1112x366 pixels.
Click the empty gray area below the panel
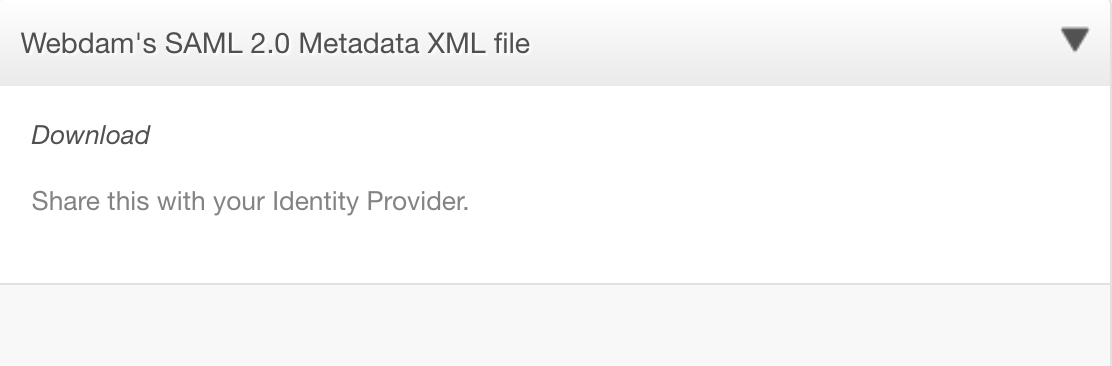(x=555, y=326)
